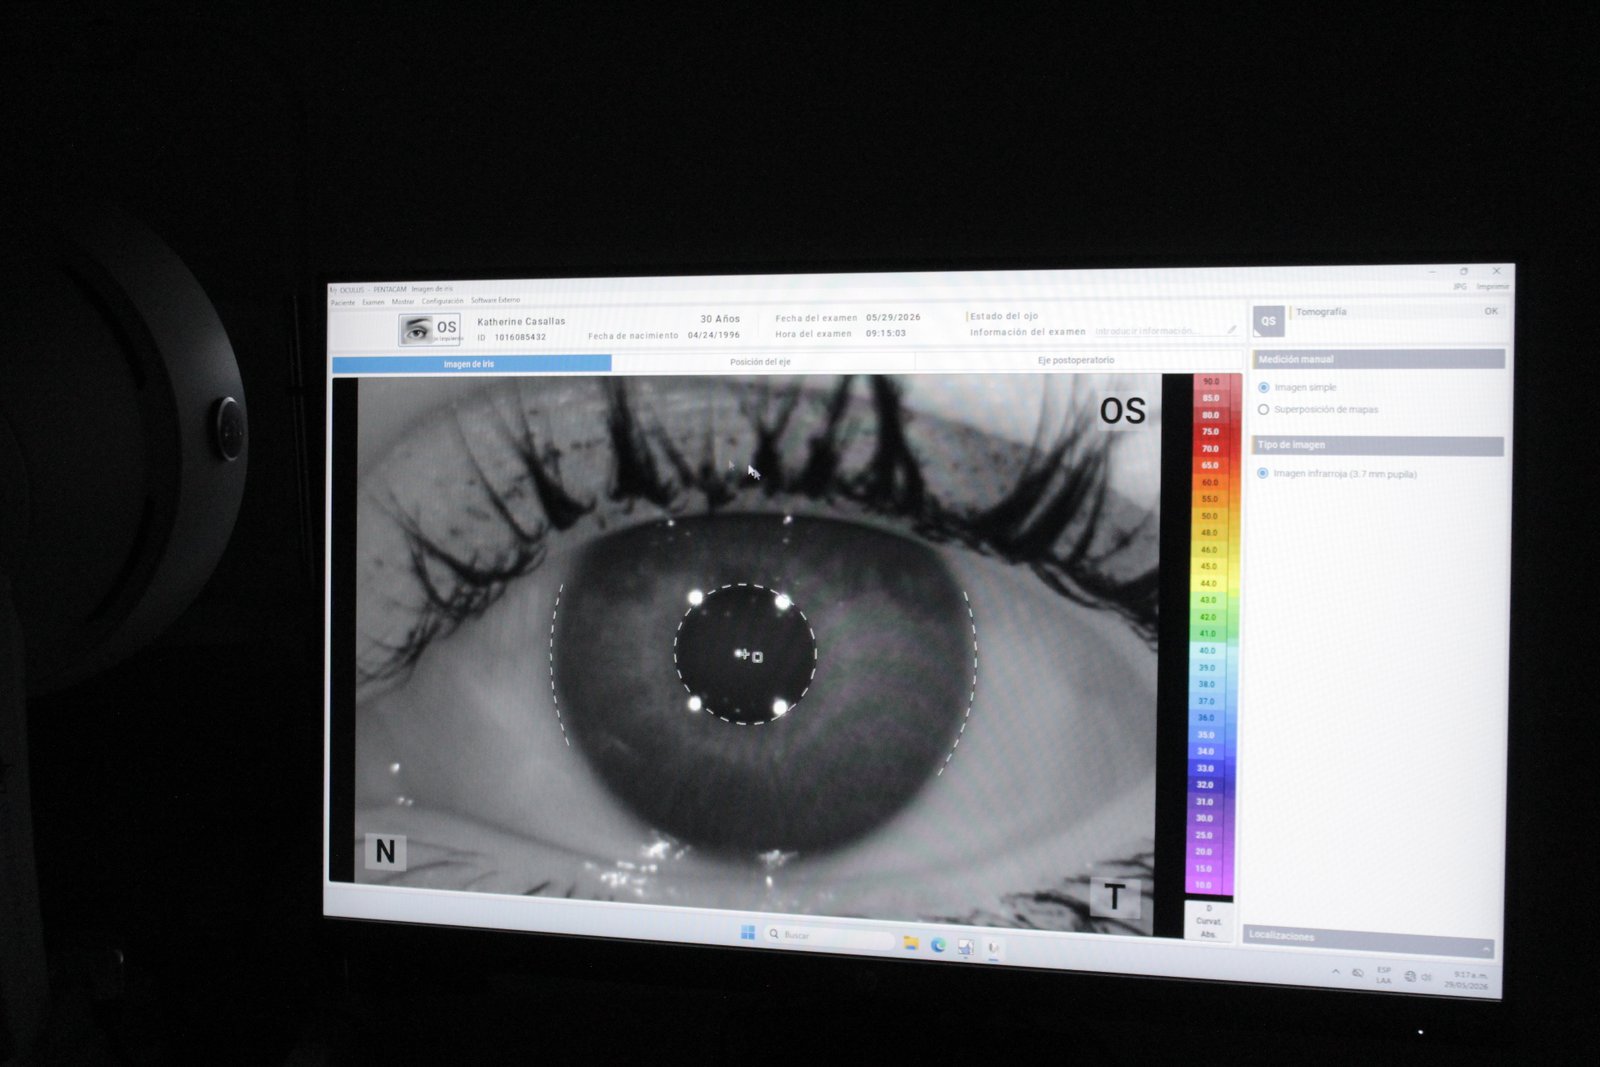The height and width of the screenshot is (1067, 1600).
Task: Click the Oculus Pentacam taskbar icon
Action: (x=993, y=948)
